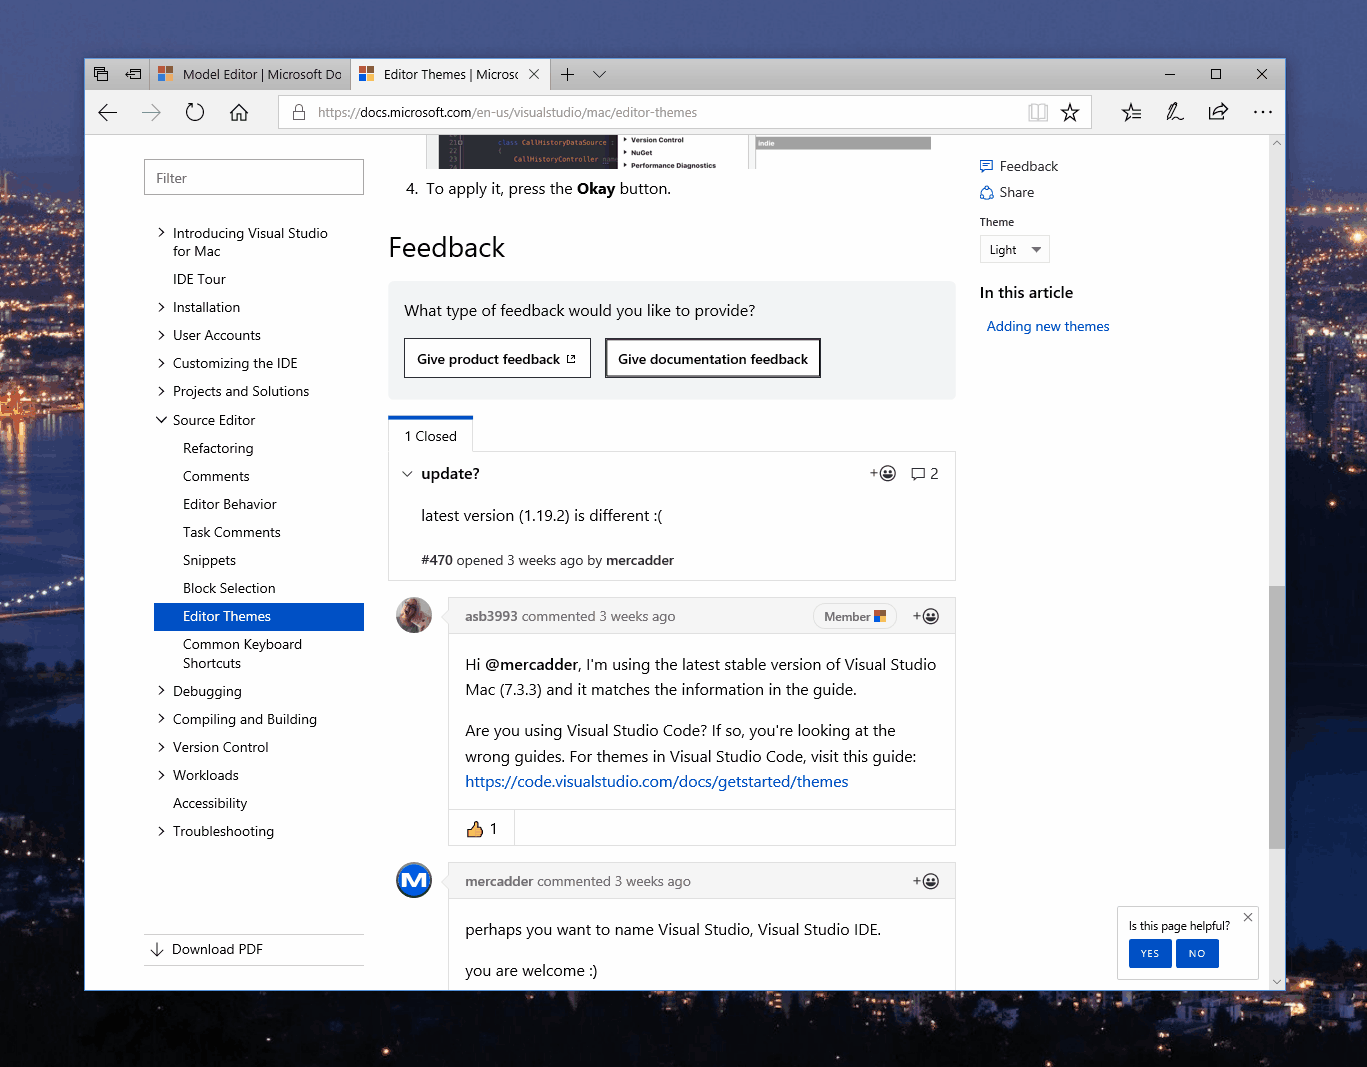Screen dimensions: 1367x1067
Task: Click inside the Filter text box
Action: (254, 178)
